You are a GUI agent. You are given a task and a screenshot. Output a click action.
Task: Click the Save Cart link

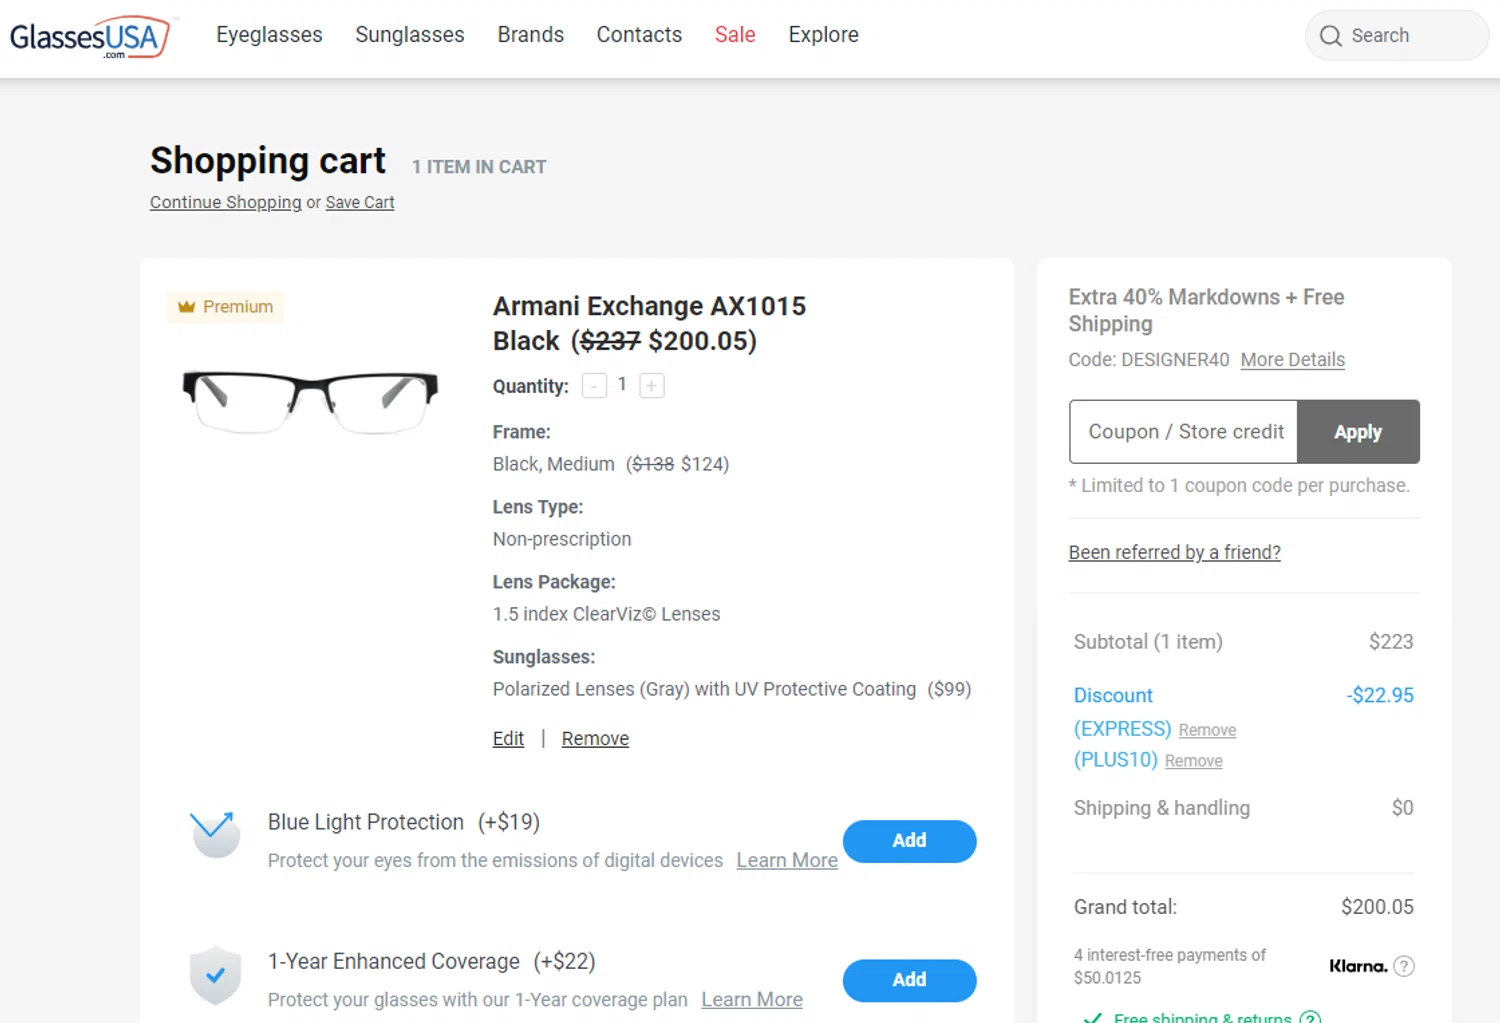[x=360, y=202]
